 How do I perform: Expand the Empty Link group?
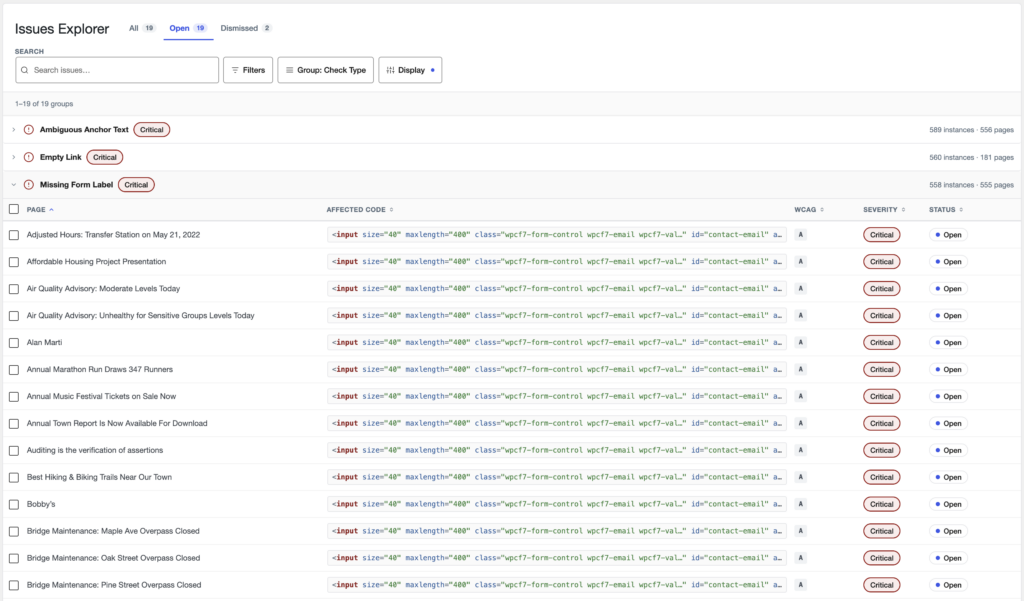(13, 157)
